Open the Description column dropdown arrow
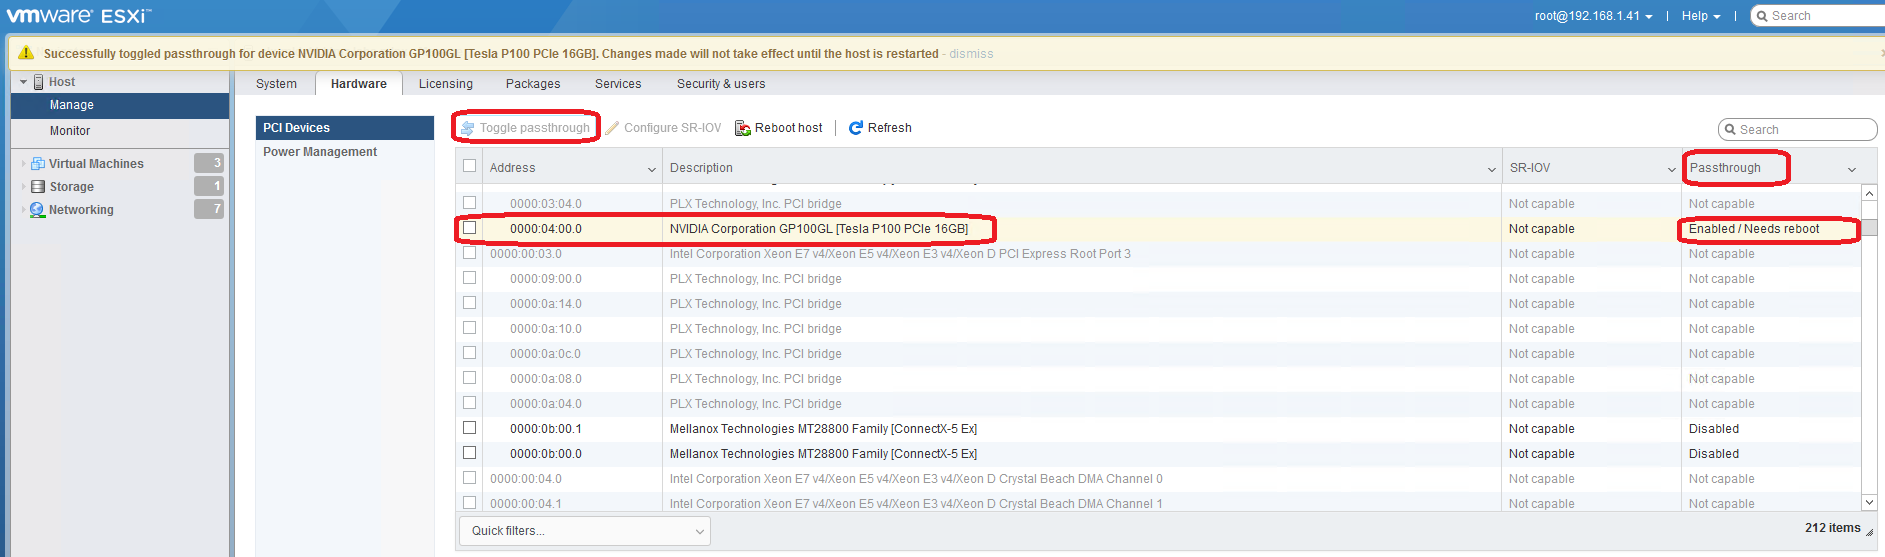This screenshot has width=1885, height=557. [1492, 169]
